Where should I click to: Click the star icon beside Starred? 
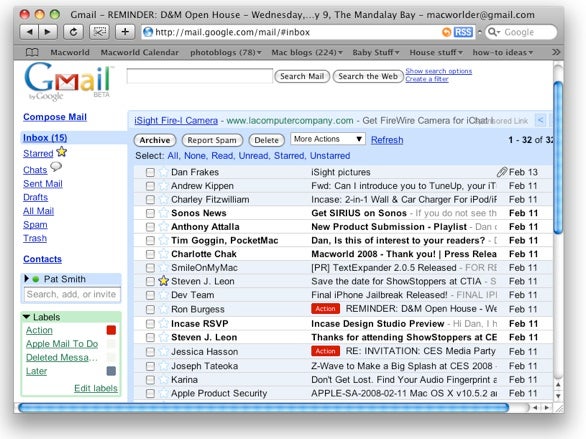(62, 152)
